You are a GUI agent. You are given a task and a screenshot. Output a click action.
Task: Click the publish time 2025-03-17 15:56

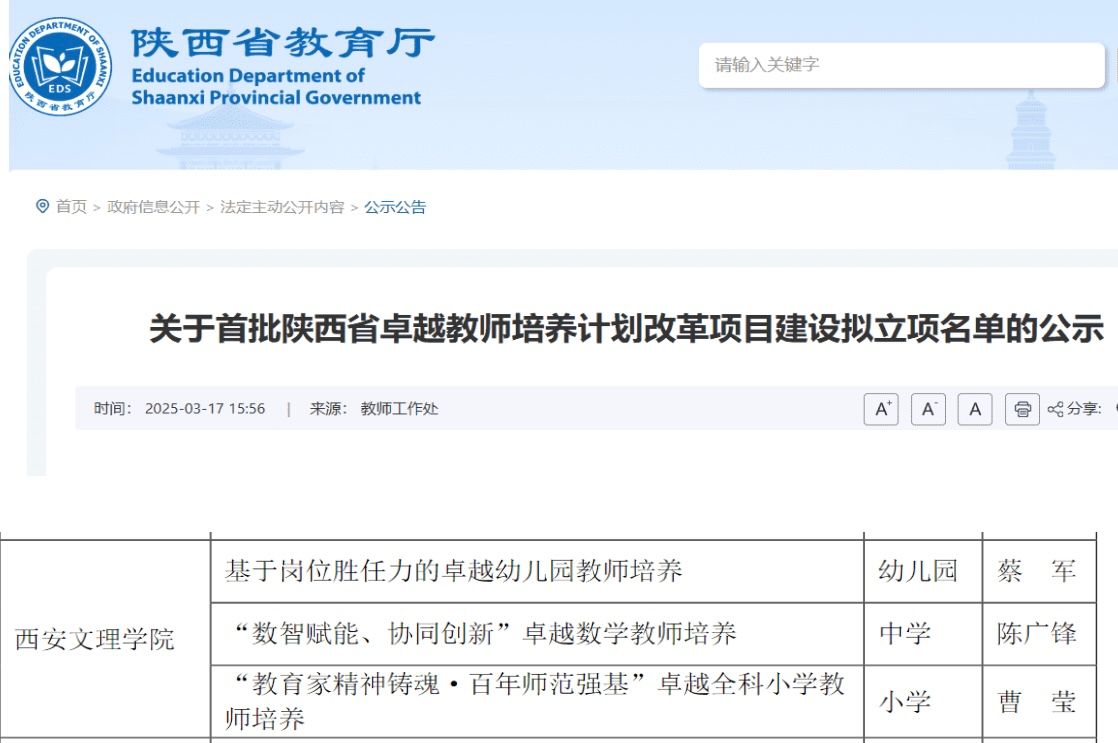click(x=205, y=409)
